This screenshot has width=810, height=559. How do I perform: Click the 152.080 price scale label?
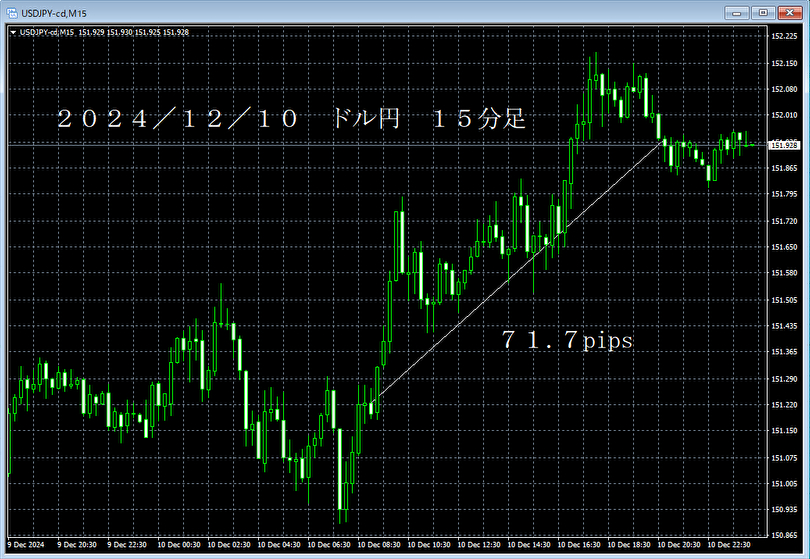[x=784, y=89]
